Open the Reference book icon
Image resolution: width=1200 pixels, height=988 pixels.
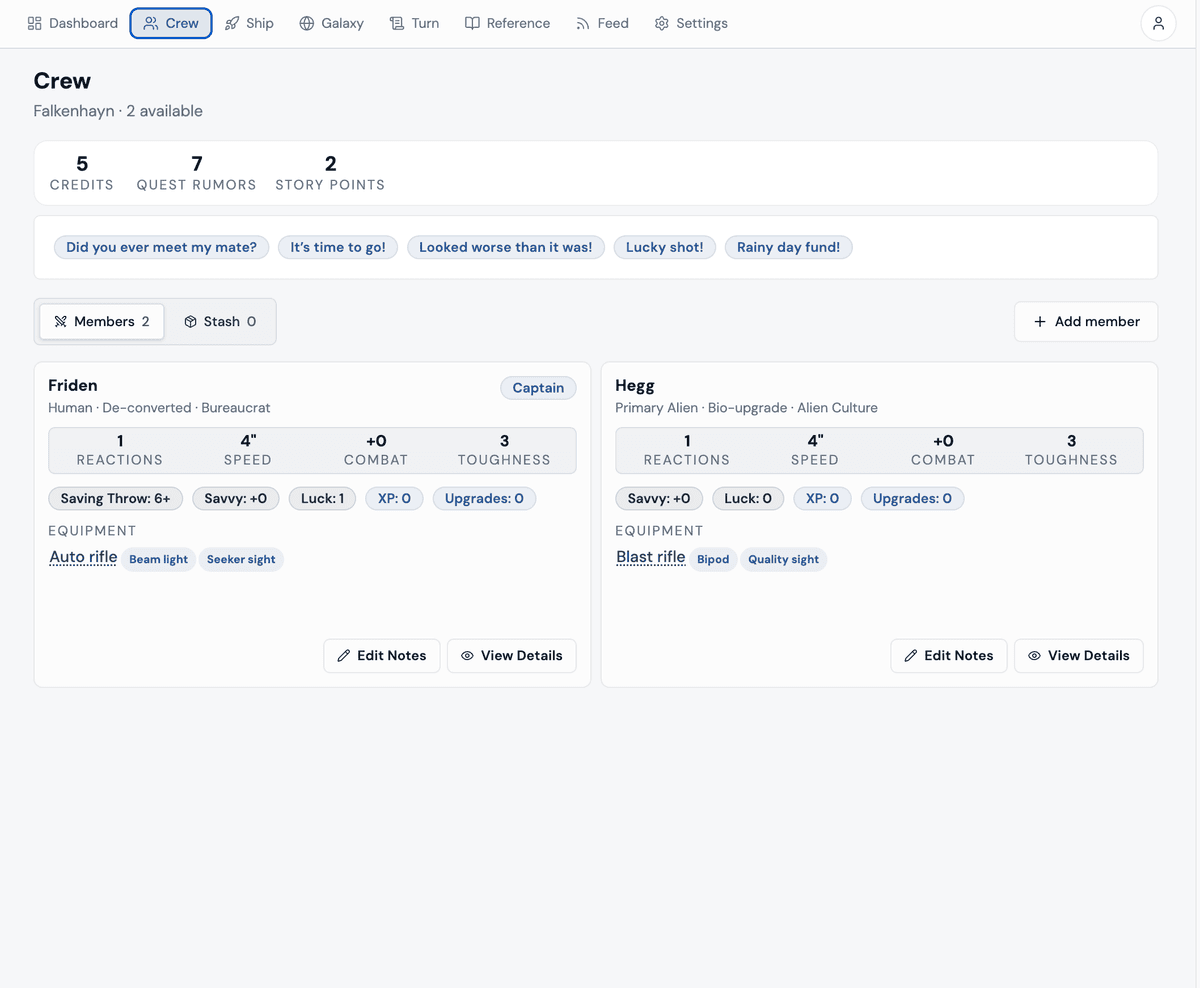pos(472,23)
